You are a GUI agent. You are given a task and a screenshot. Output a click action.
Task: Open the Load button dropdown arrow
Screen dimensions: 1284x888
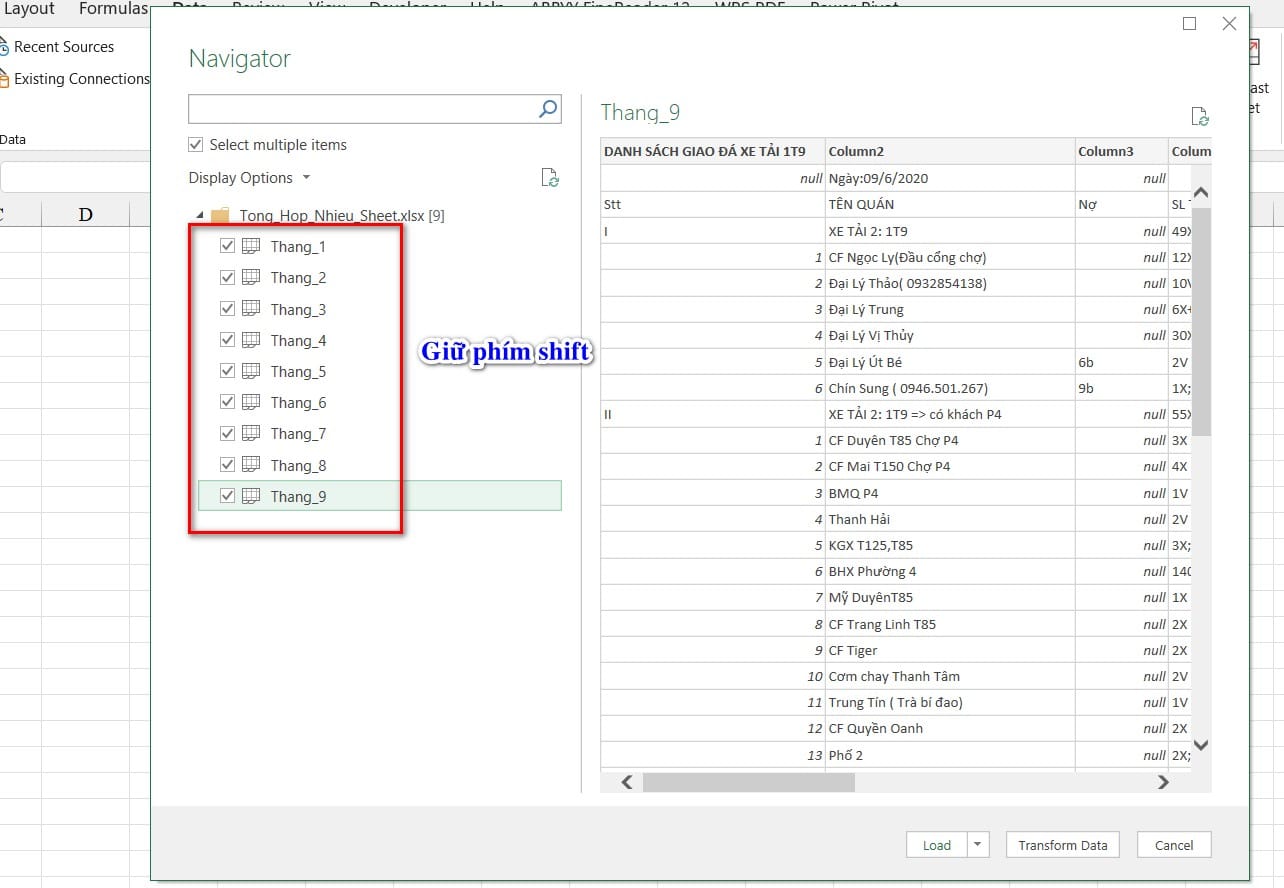tap(977, 845)
